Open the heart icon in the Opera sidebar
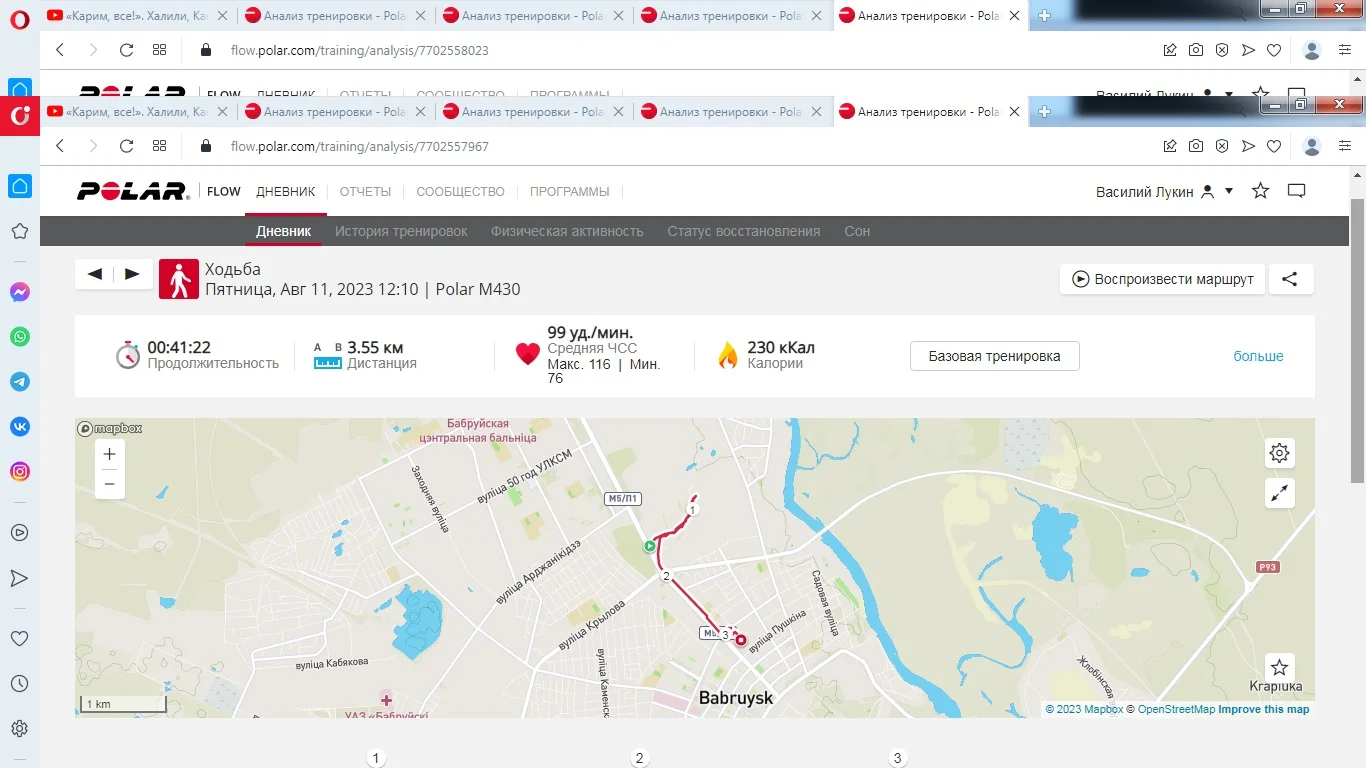Viewport: 1366px width, 768px height. [x=20, y=639]
